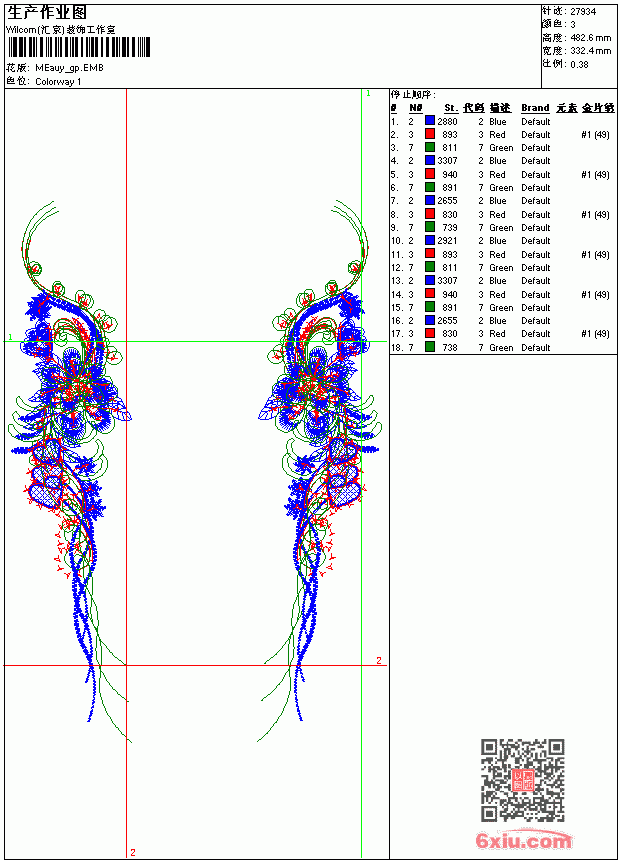The image size is (620, 860).
Task: Click the sequin entry #1 (49) in row 2
Action: [x=595, y=134]
